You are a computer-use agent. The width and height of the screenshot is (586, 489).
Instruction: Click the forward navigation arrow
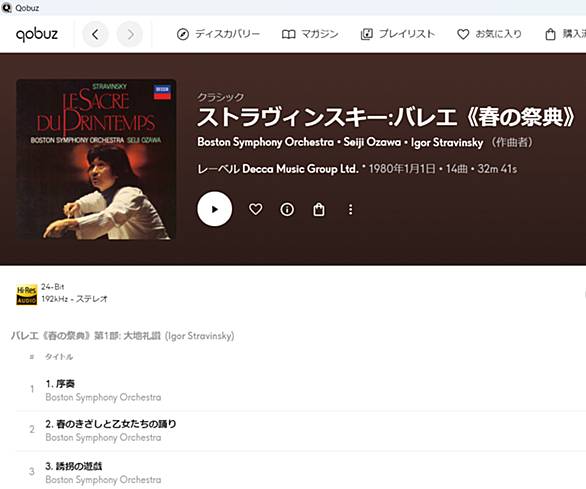[130, 34]
